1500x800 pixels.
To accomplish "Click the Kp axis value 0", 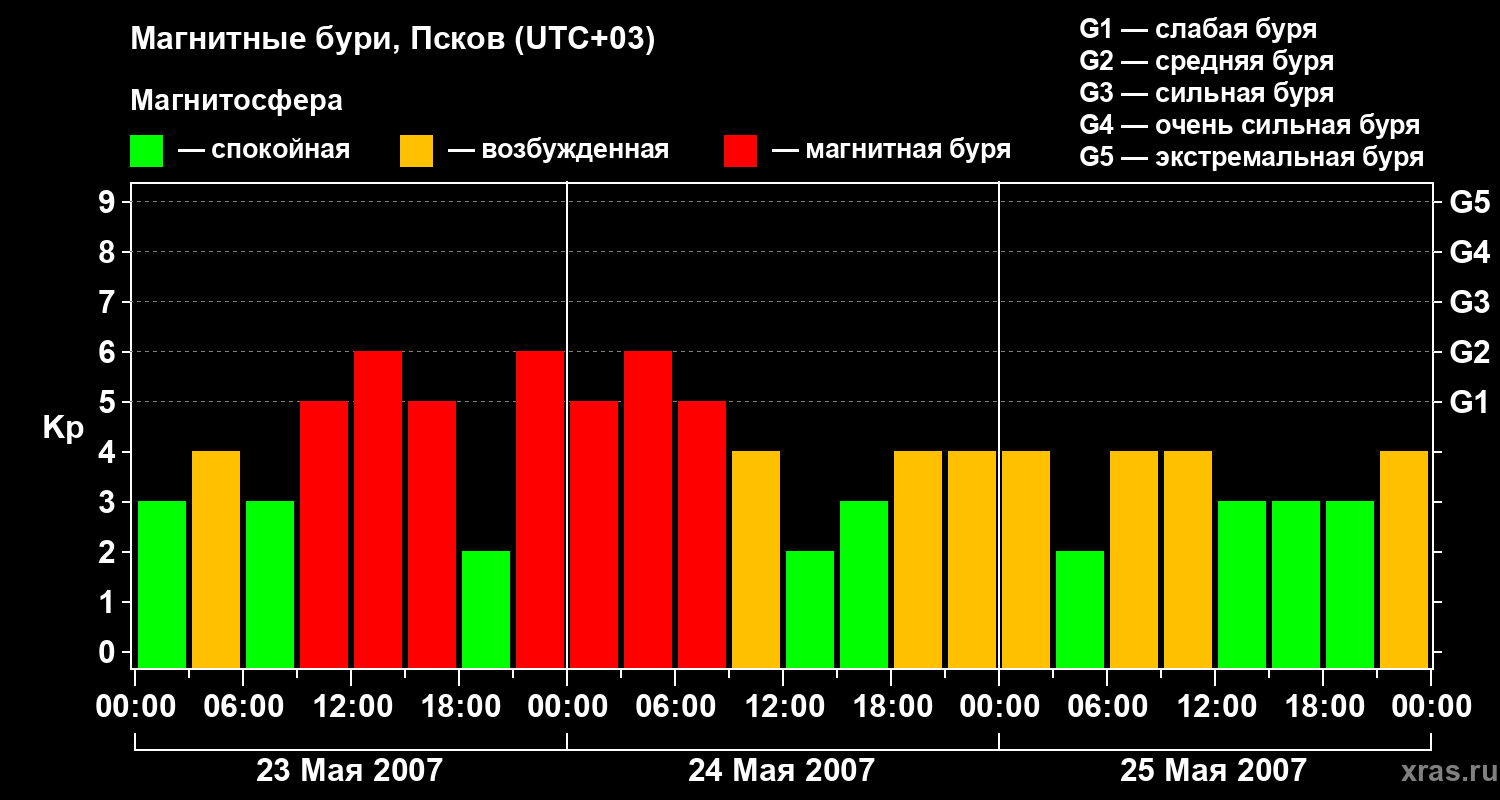I will click(109, 652).
